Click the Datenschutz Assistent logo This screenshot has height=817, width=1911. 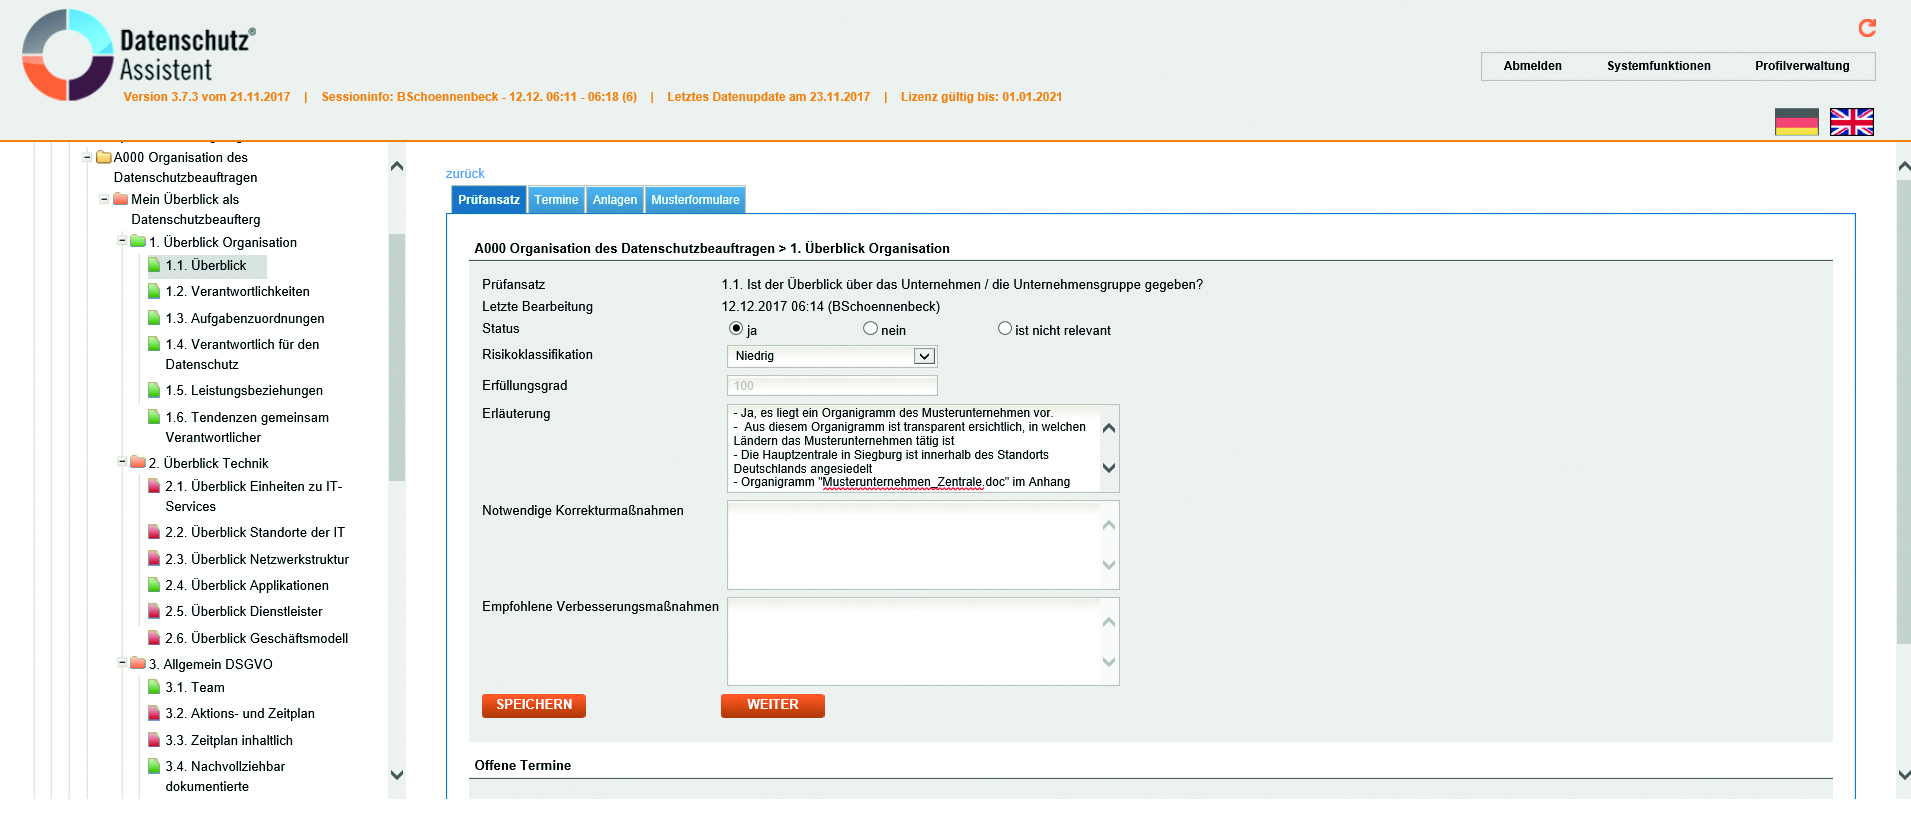(x=140, y=56)
